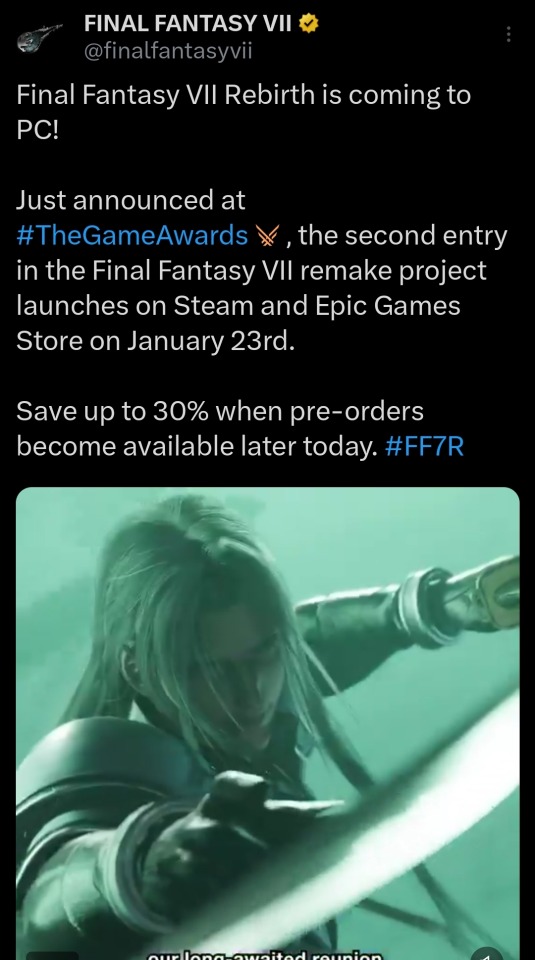
Task: Open the #FF7R hashtag link
Action: (424, 446)
